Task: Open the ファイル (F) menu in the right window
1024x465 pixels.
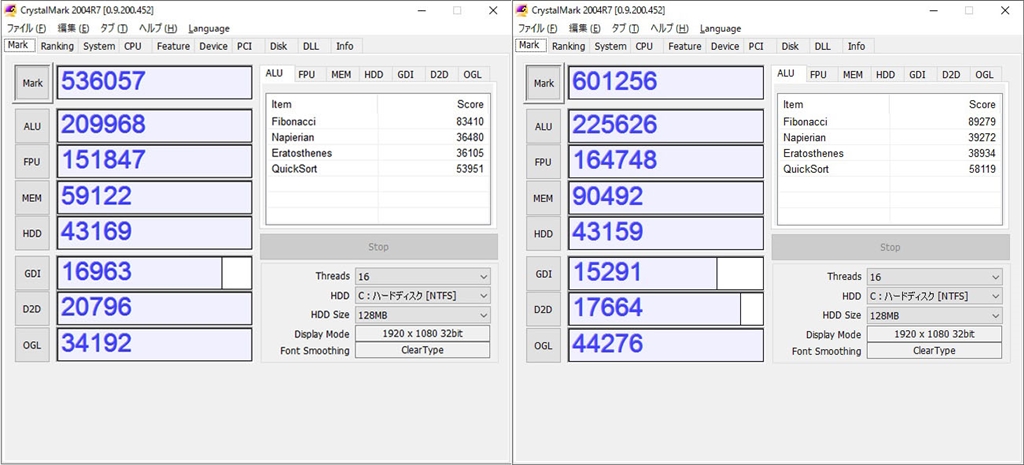Action: 537,29
